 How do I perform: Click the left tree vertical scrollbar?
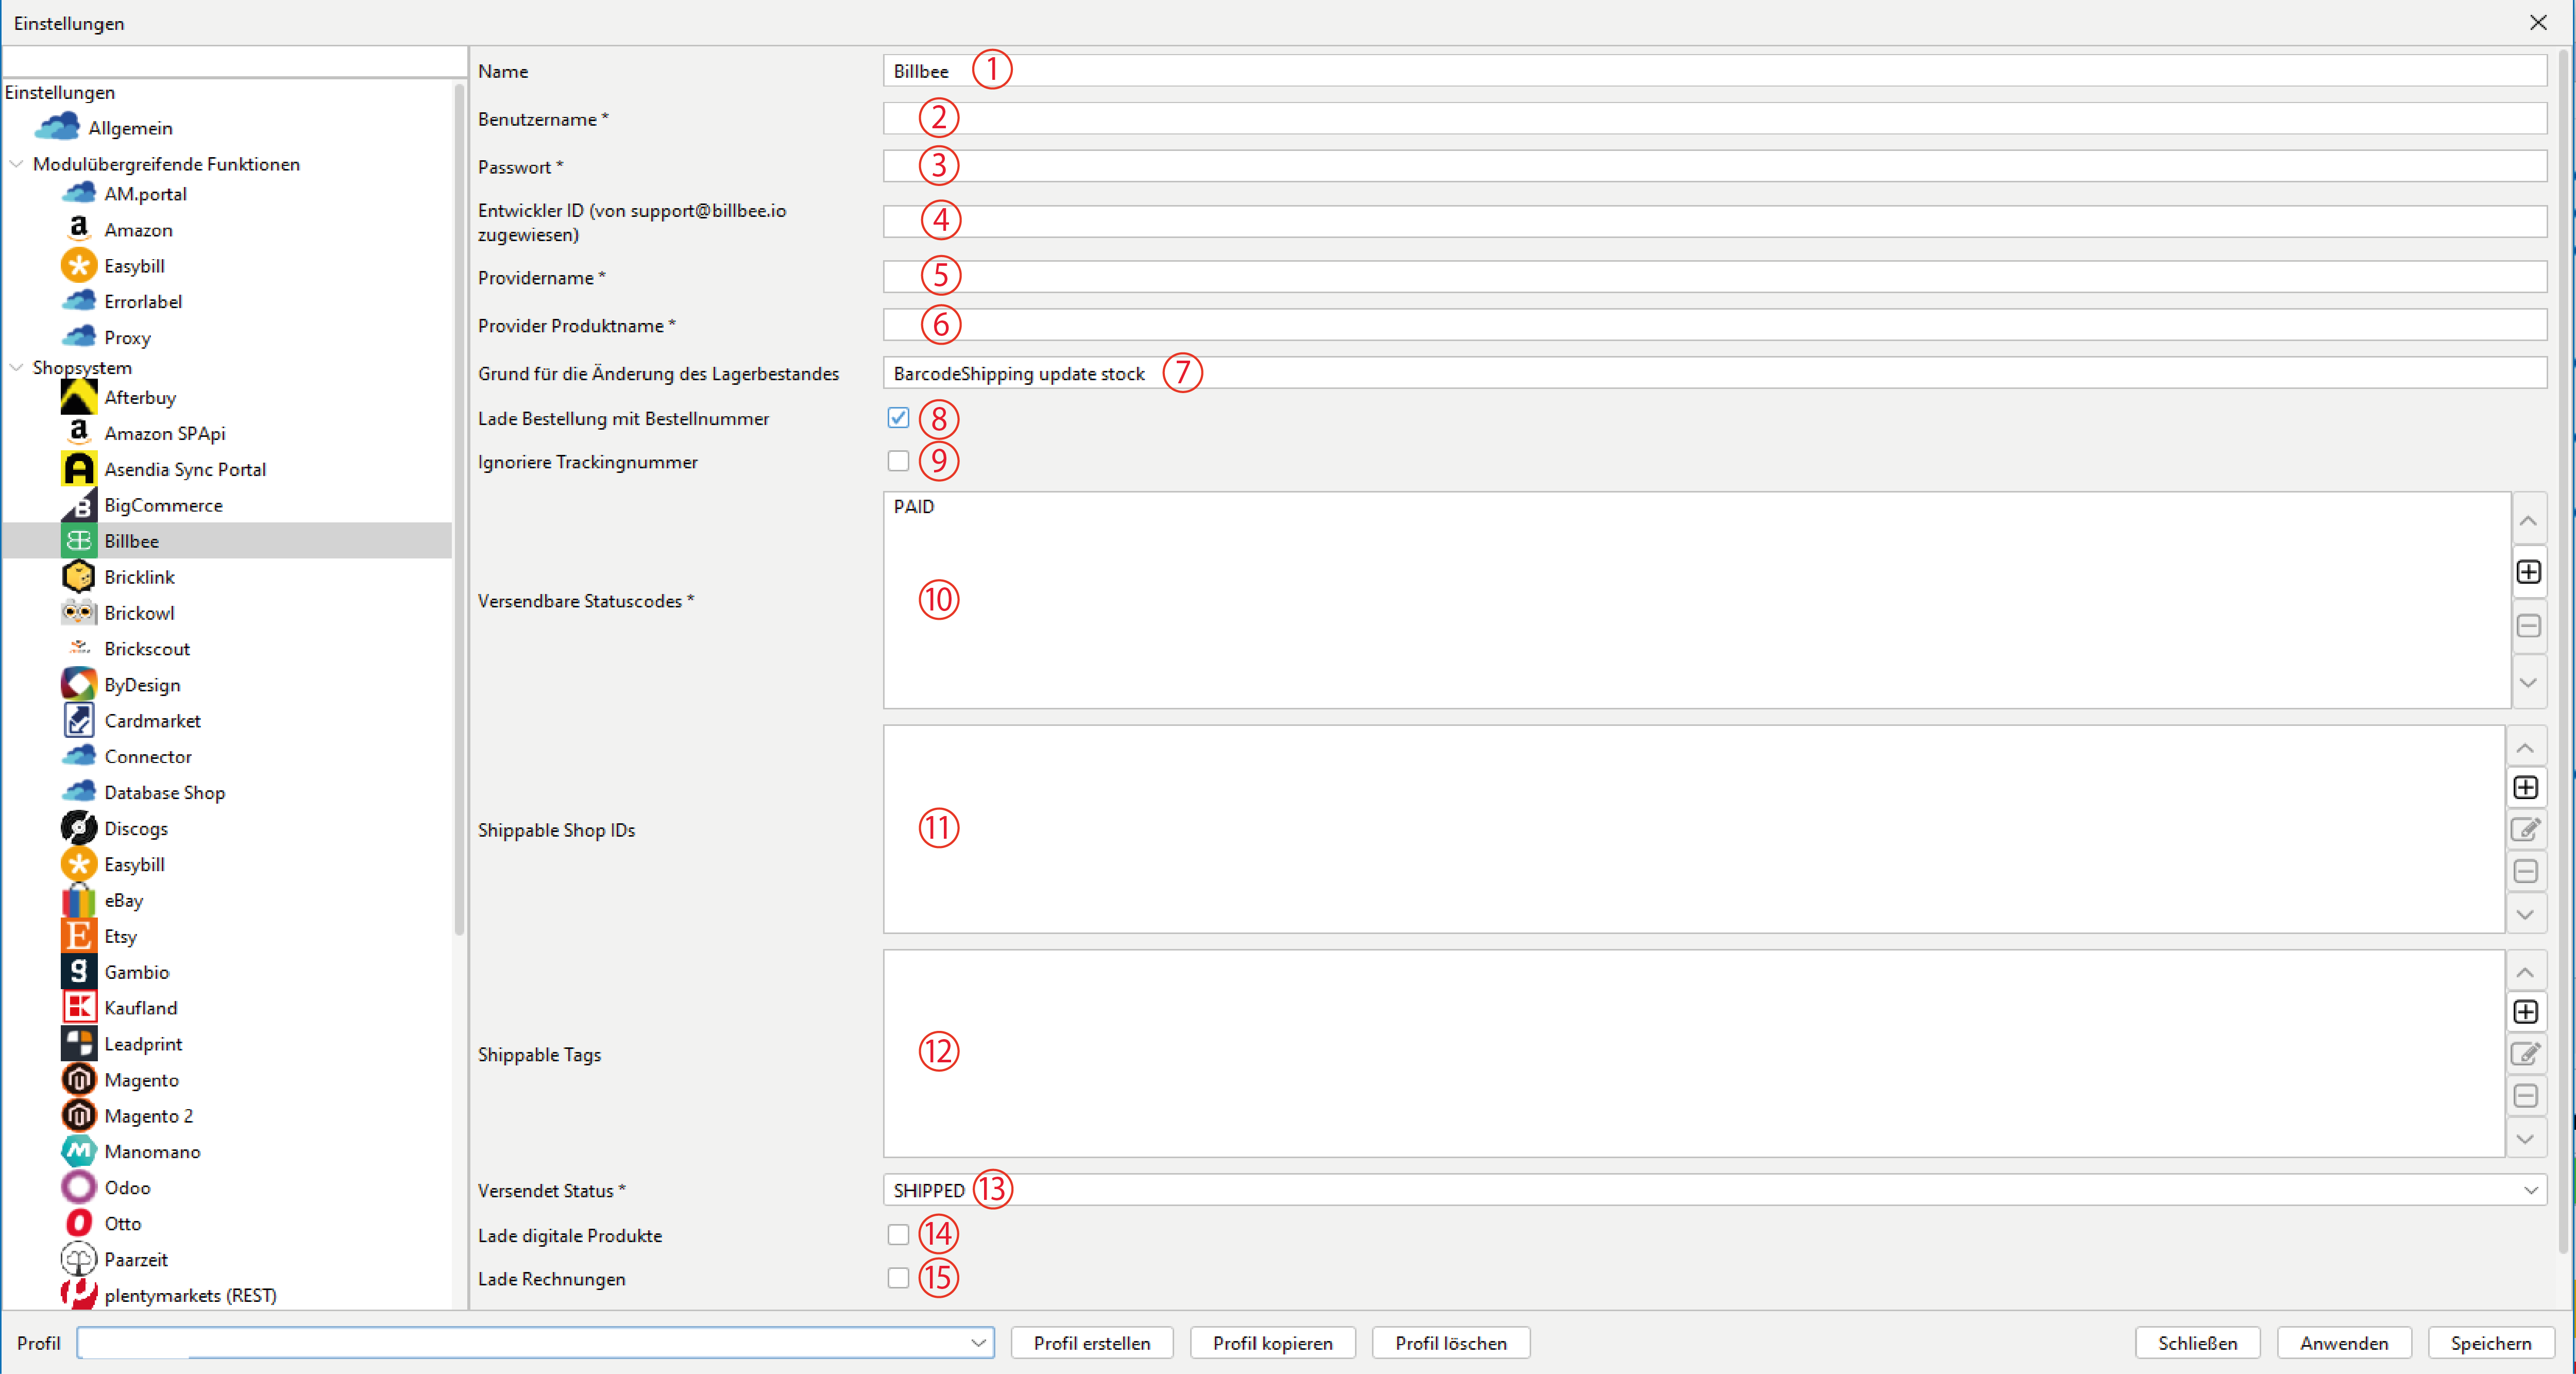(459, 510)
